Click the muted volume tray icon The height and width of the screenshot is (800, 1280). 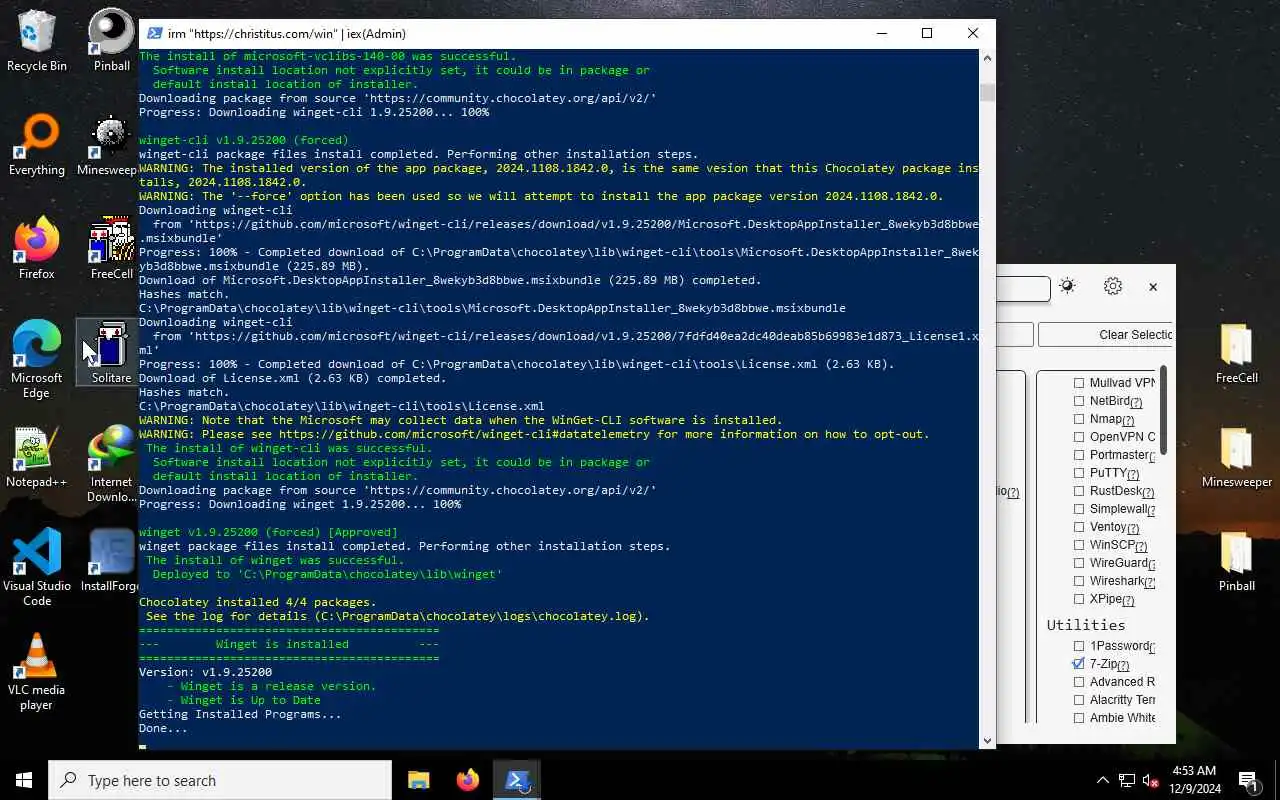pos(1150,780)
